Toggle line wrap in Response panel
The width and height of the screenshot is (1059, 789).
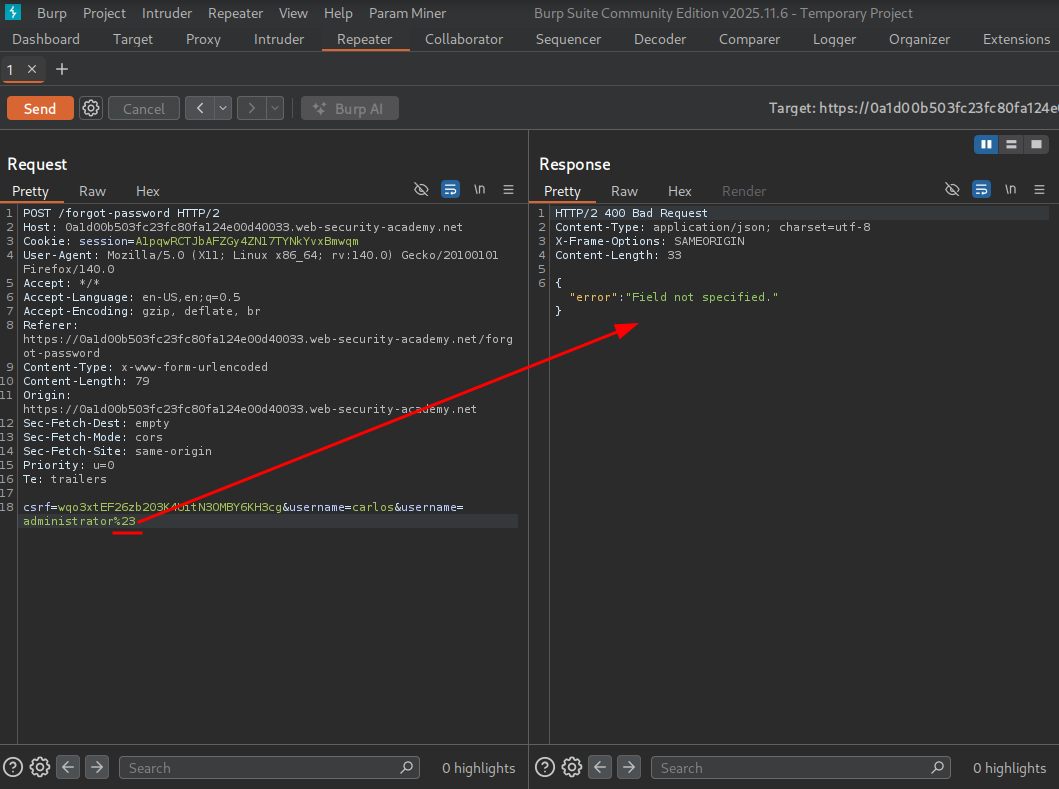tap(981, 190)
